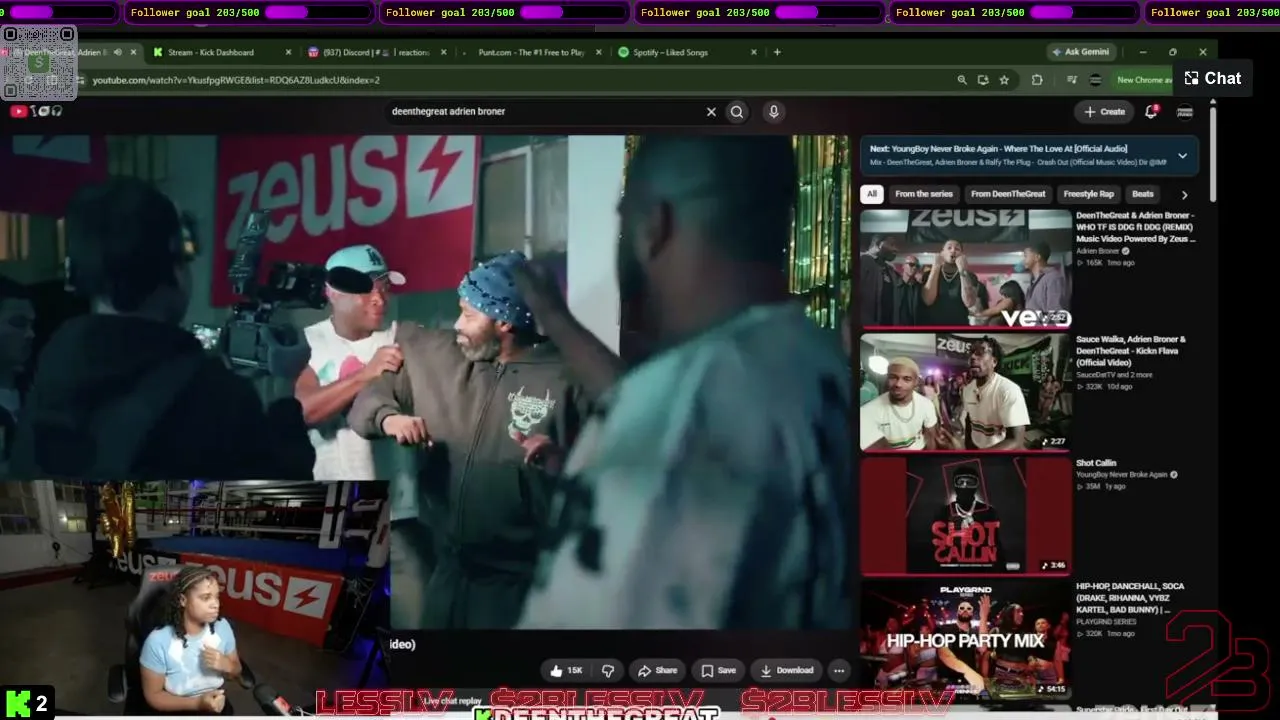Open HIP-HOP, DANCEHALL, SOCA mix title

1131,598
